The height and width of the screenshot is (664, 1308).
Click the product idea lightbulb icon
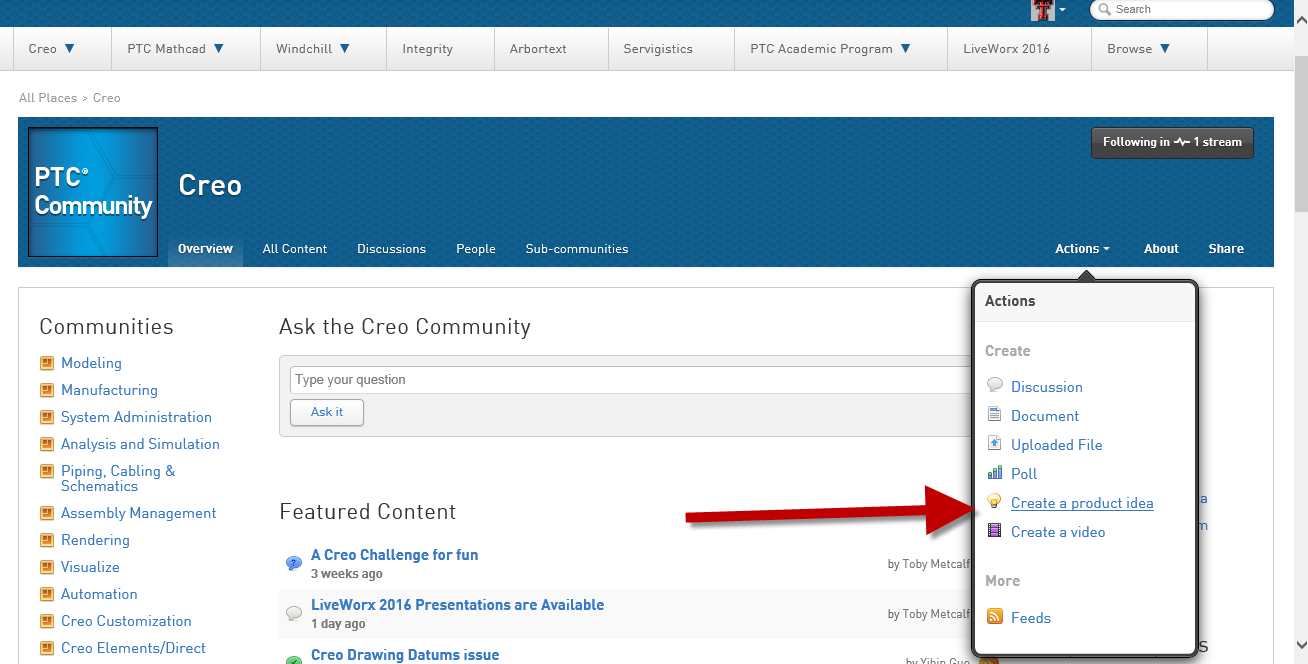(x=994, y=501)
